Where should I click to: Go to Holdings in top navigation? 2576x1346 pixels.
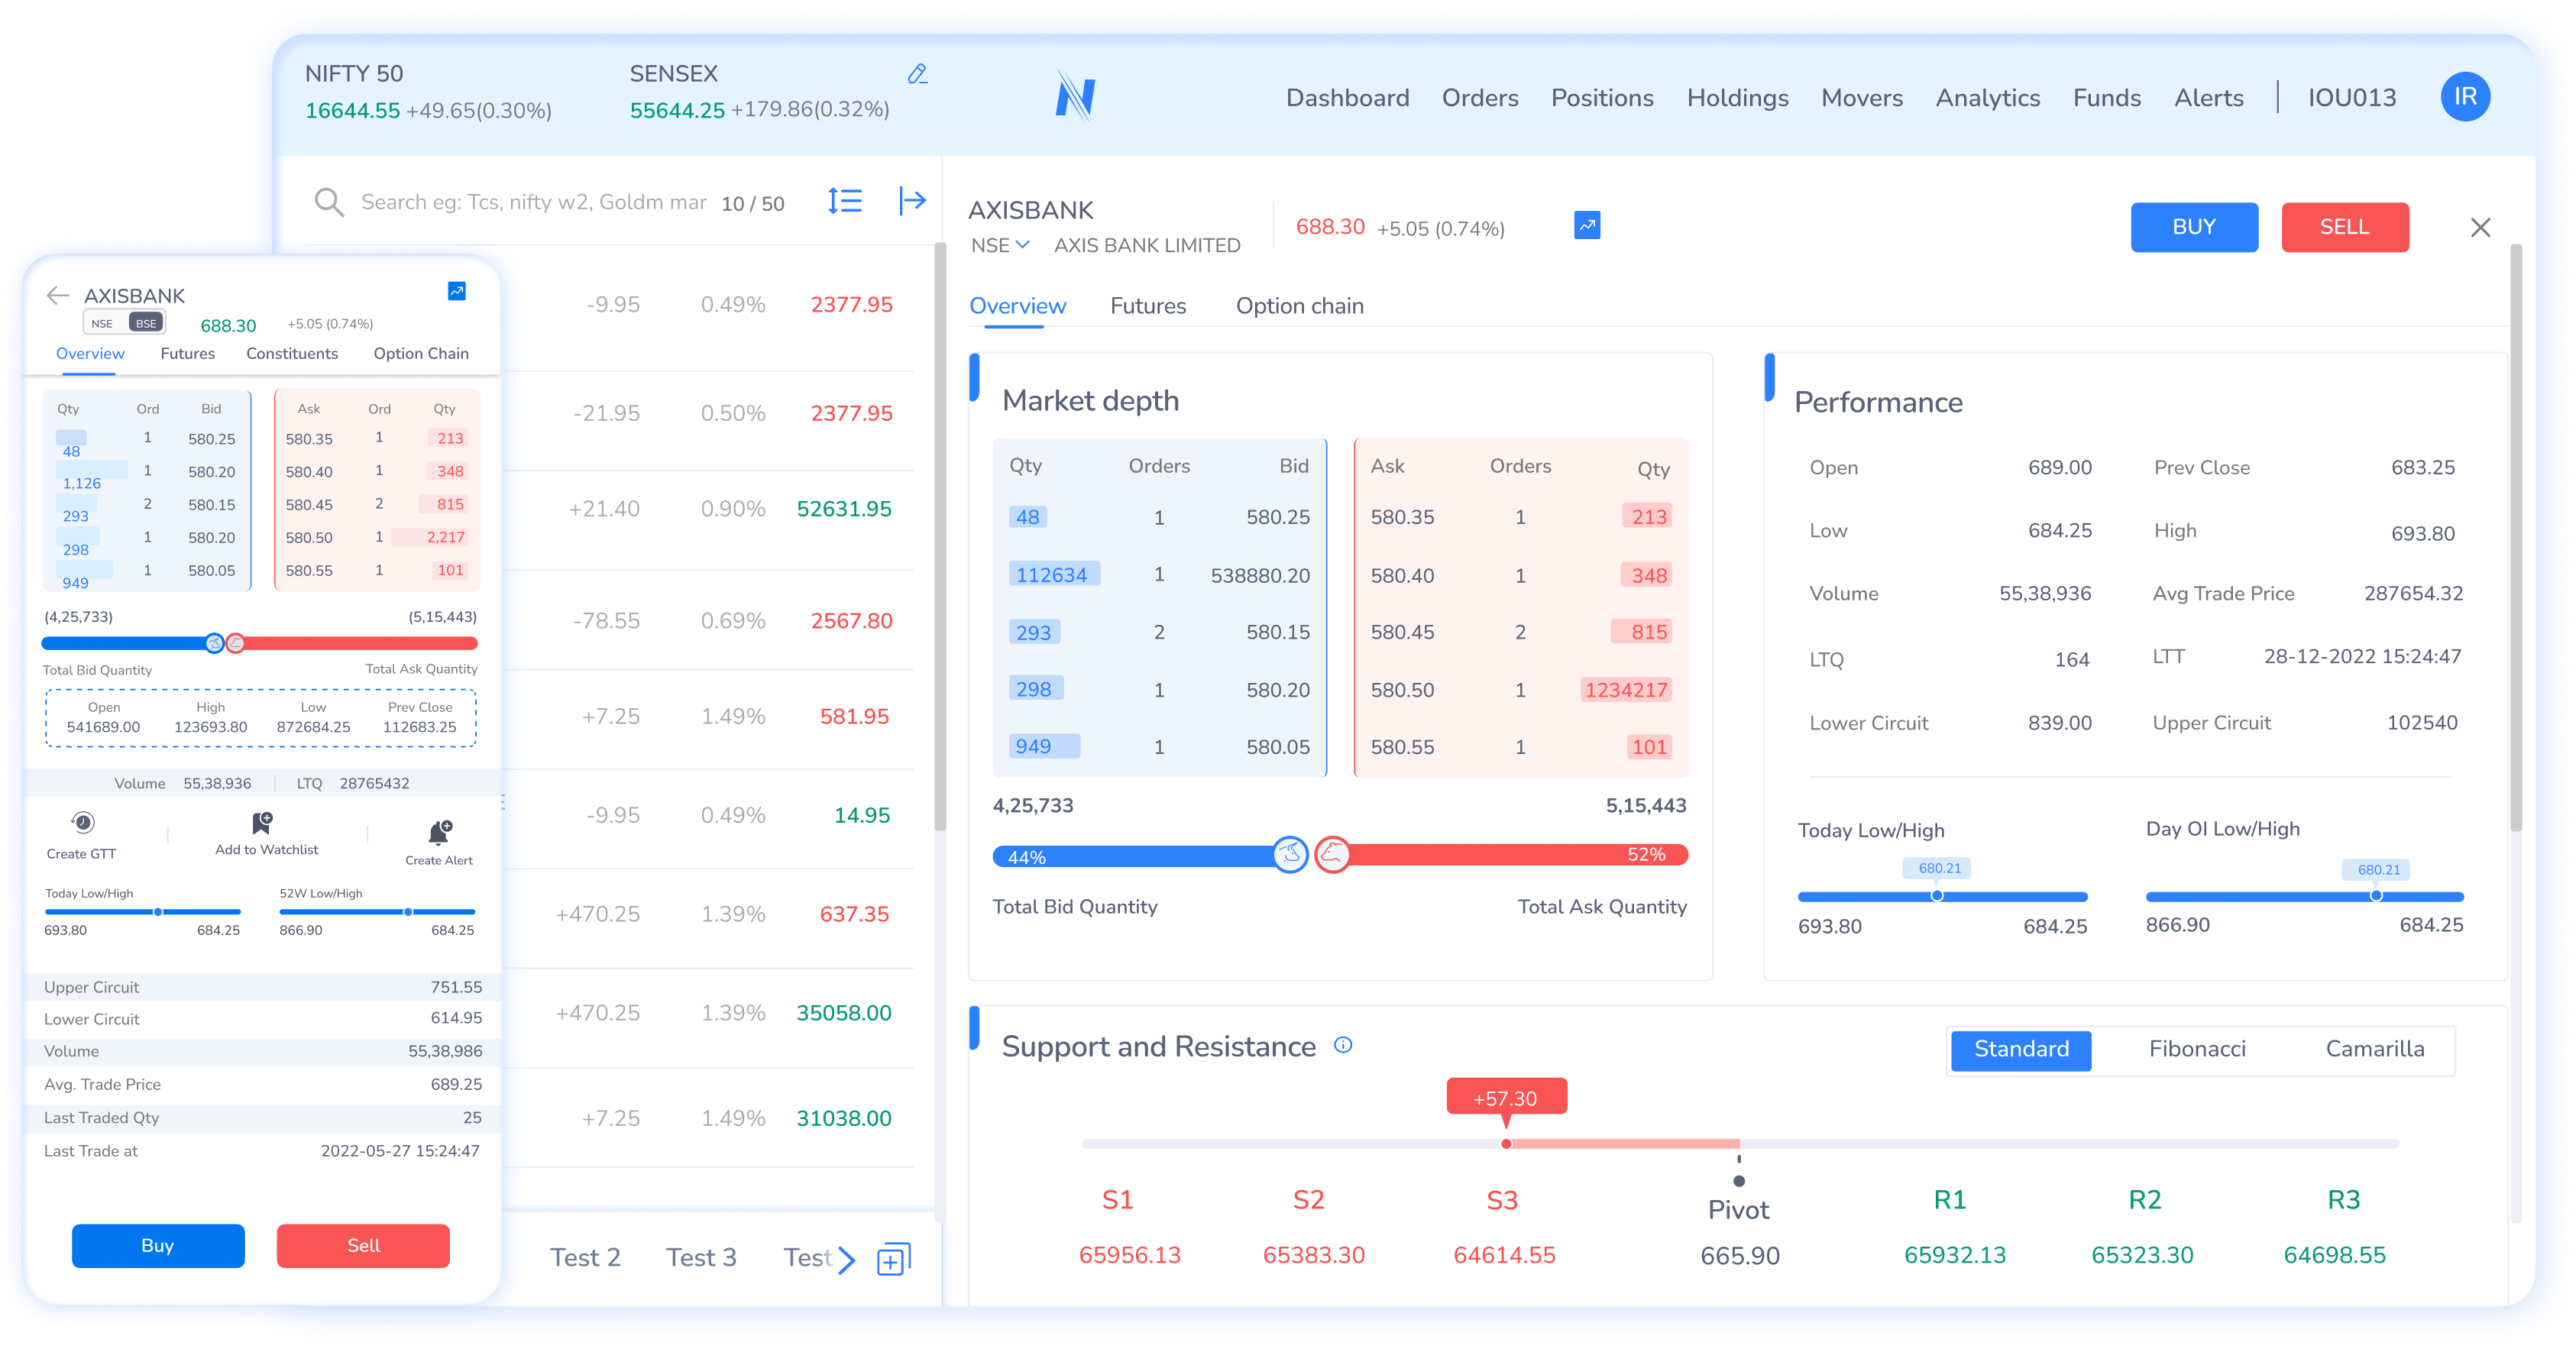pos(1737,98)
